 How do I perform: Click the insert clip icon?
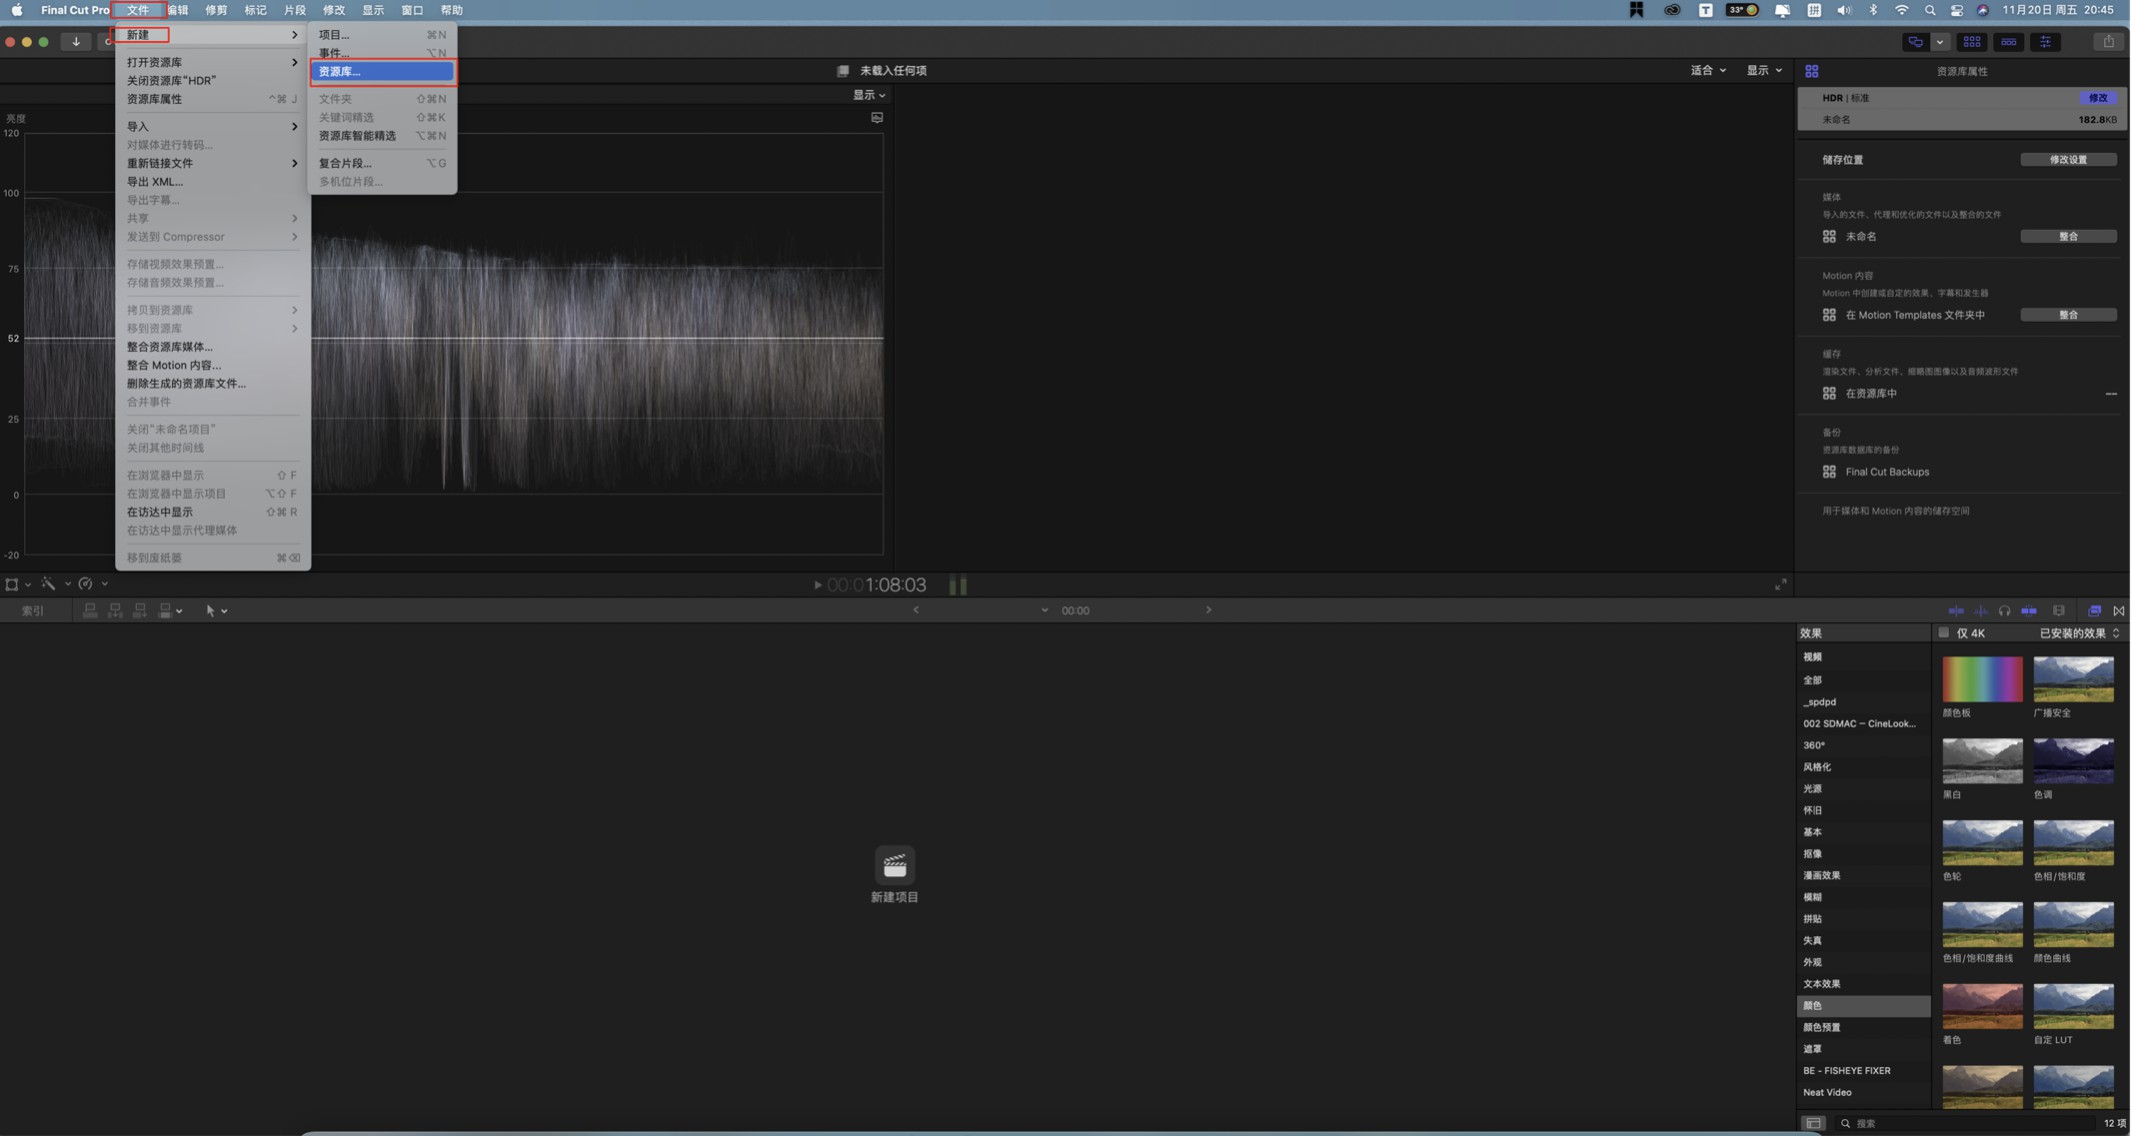click(115, 611)
